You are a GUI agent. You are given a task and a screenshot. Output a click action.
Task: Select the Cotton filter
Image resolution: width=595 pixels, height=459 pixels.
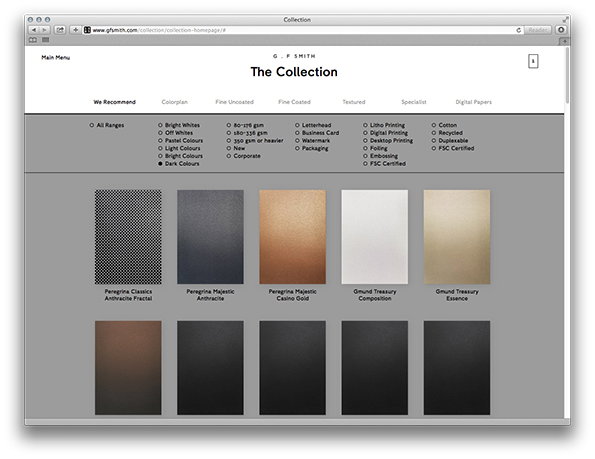pos(444,125)
